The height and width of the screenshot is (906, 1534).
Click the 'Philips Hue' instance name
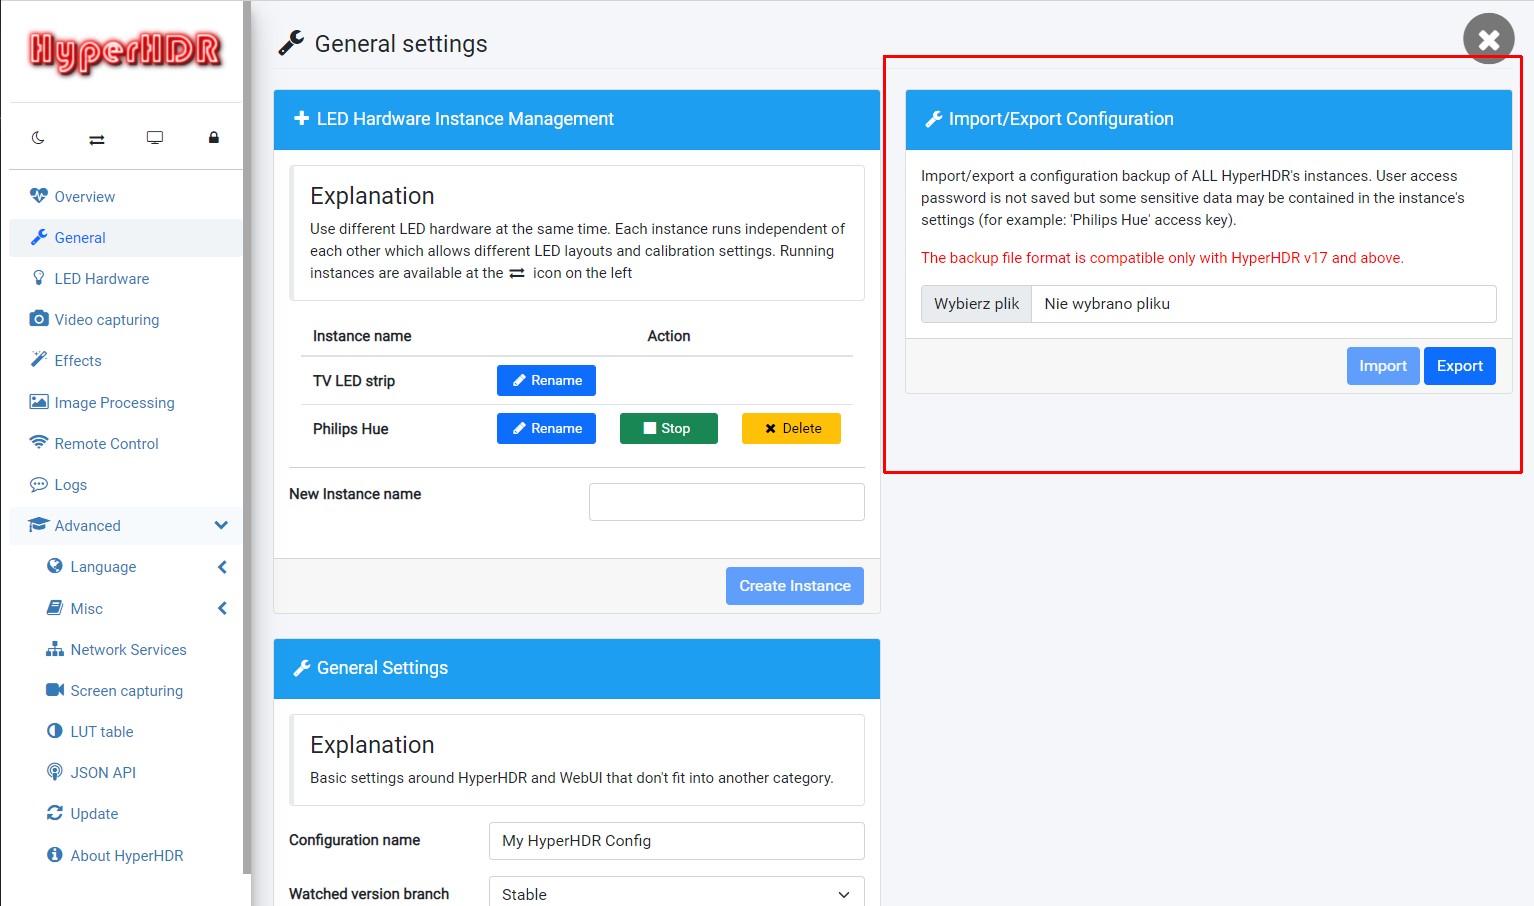coord(351,429)
